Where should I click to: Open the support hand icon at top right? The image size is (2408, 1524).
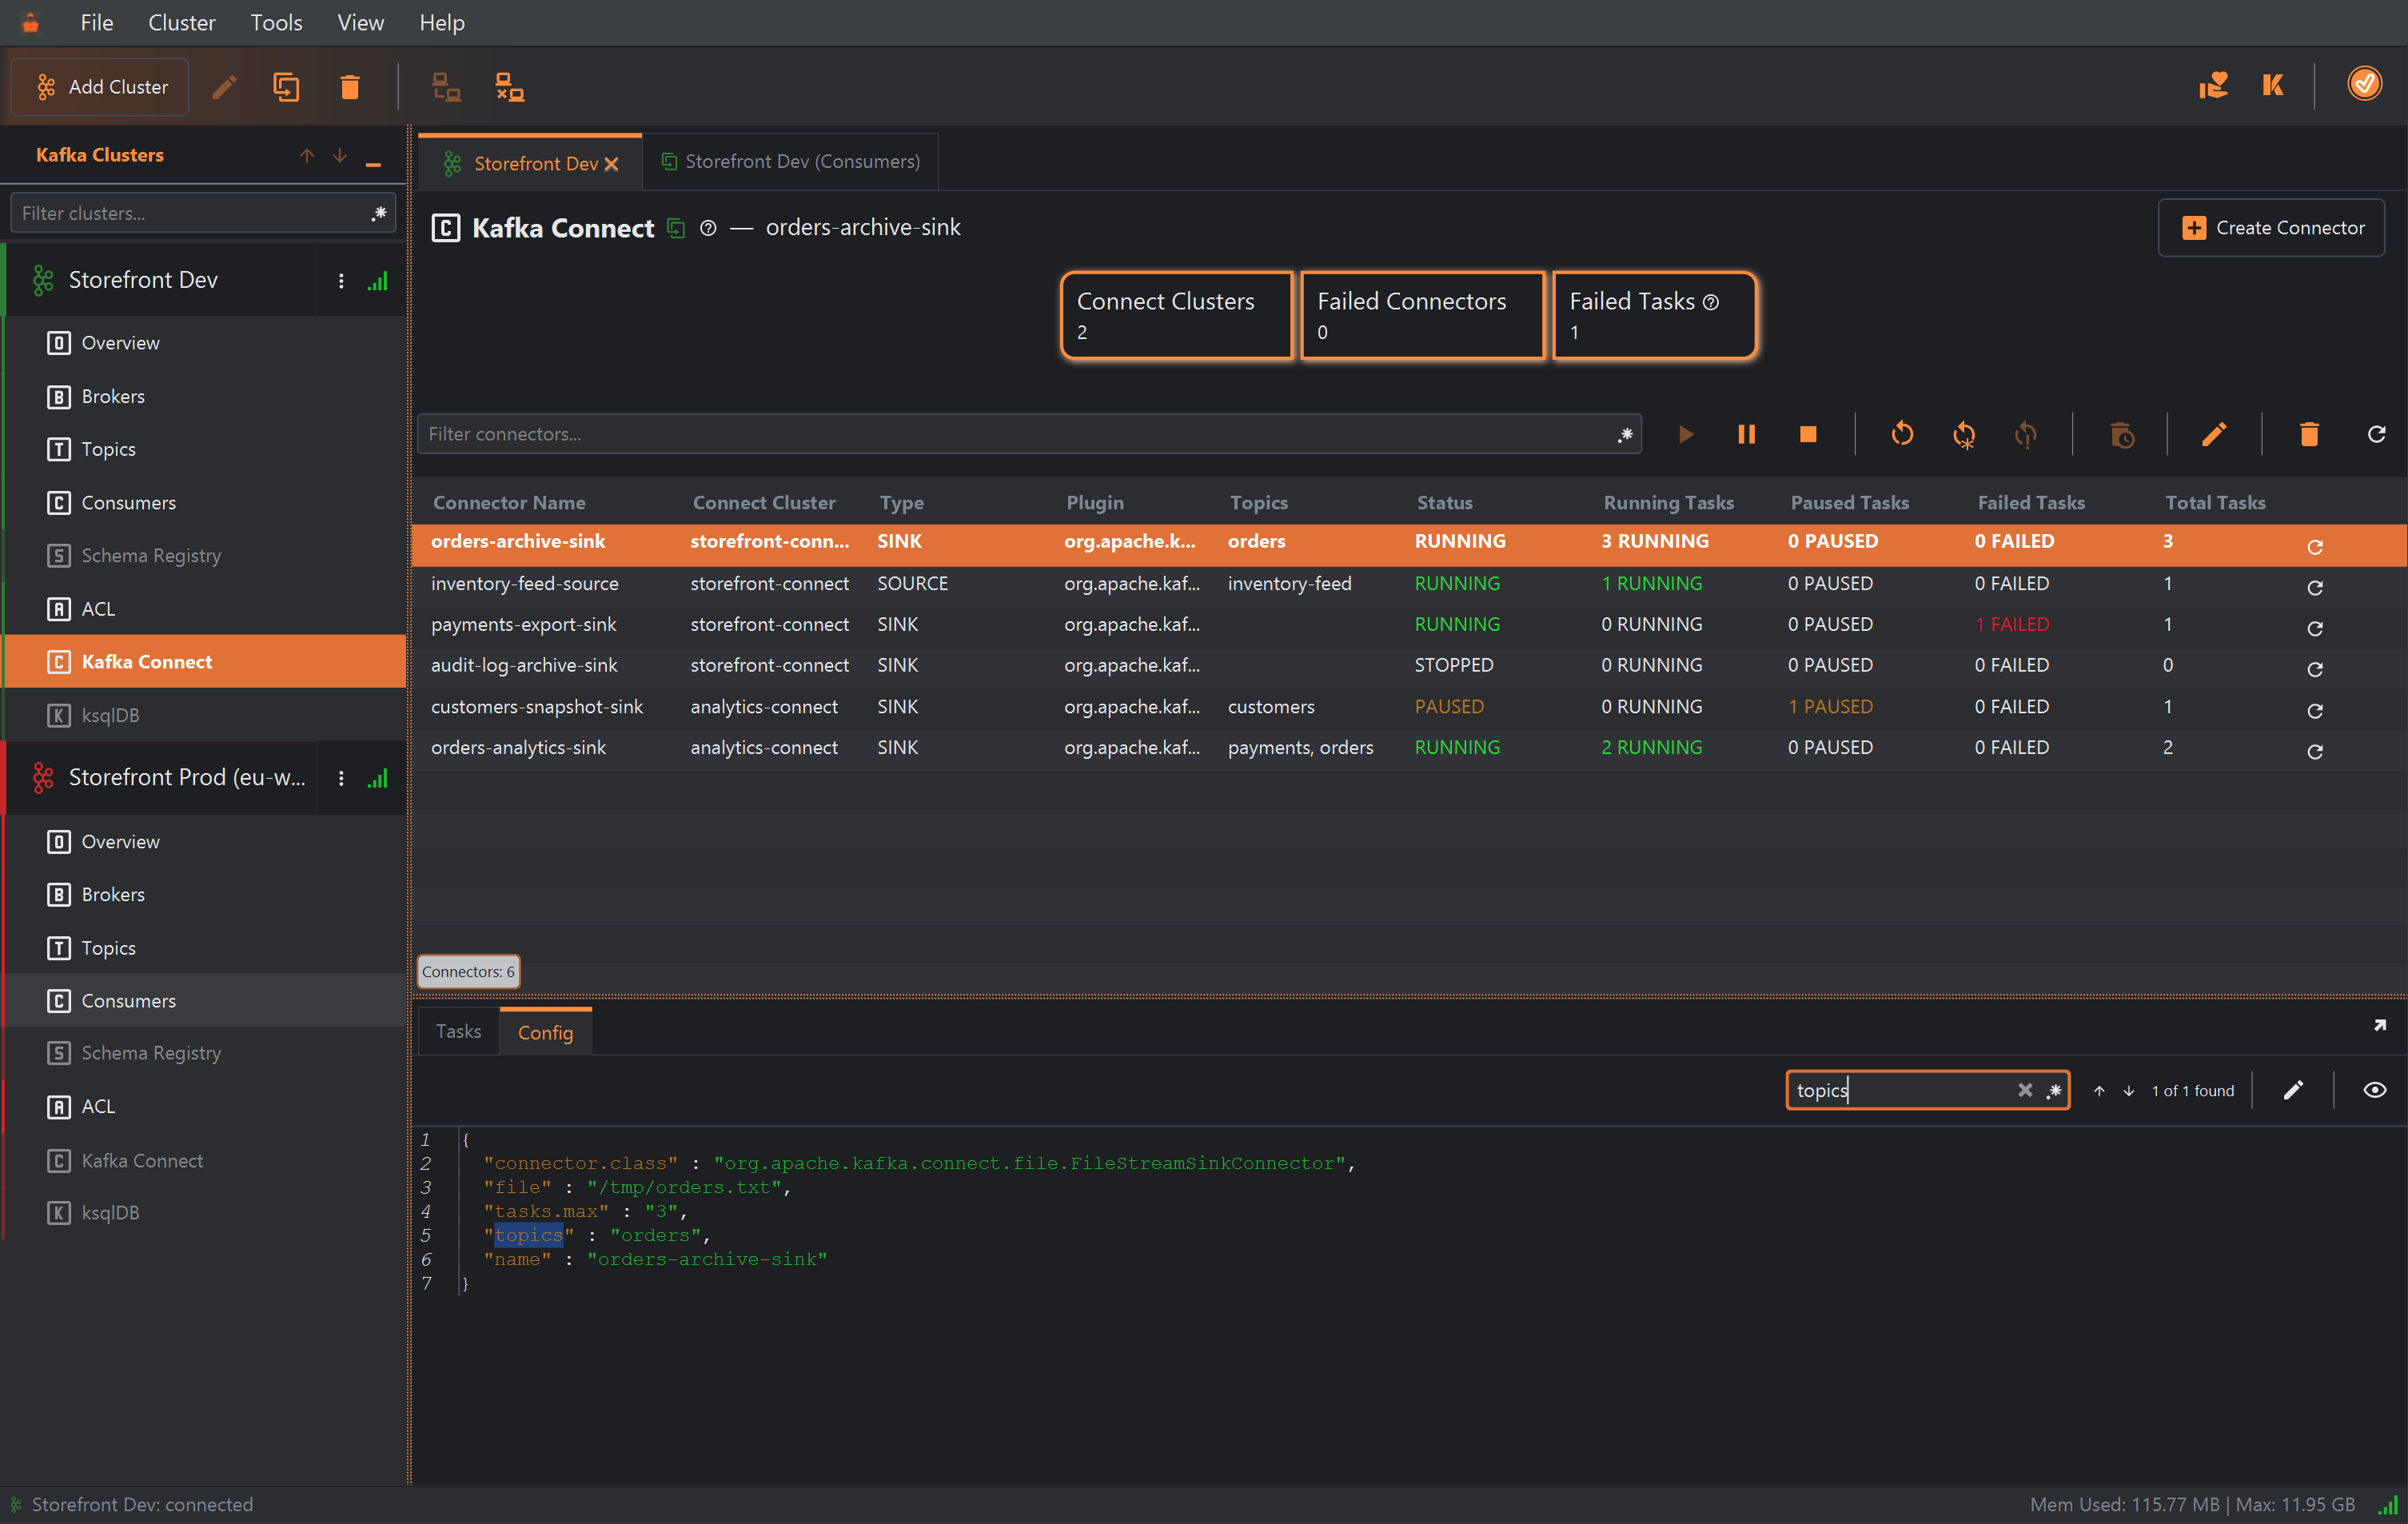[x=2212, y=85]
